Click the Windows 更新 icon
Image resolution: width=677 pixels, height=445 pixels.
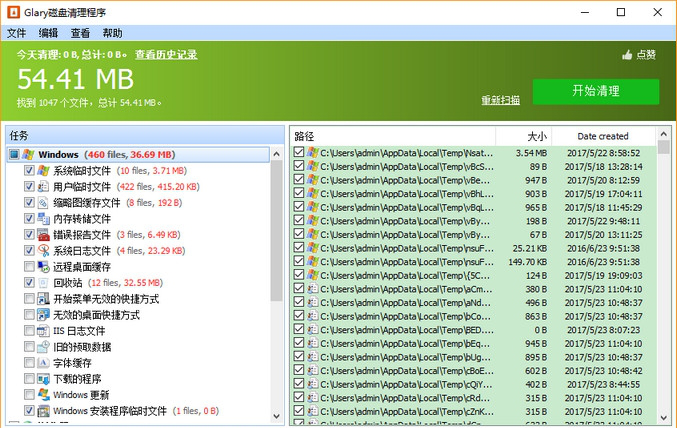[x=43, y=395]
